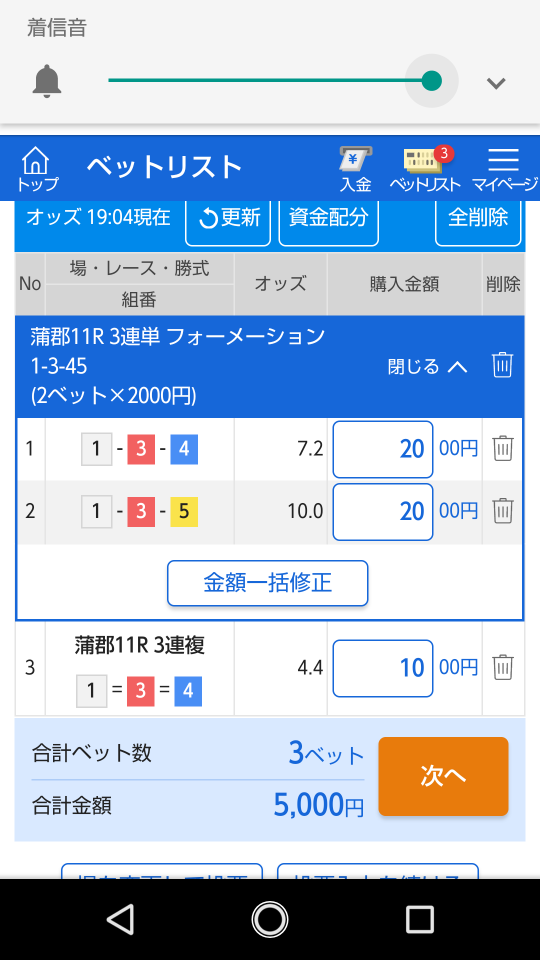540x960 pixels.
Task: Open 資金配分 fund allocation
Action: coord(328,218)
